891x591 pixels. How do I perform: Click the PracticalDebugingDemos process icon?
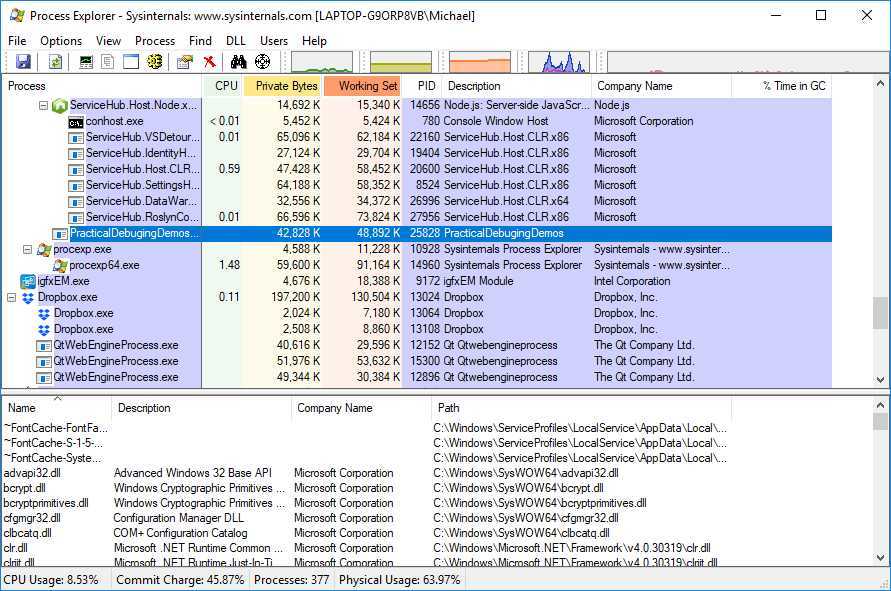pyautogui.click(x=60, y=234)
